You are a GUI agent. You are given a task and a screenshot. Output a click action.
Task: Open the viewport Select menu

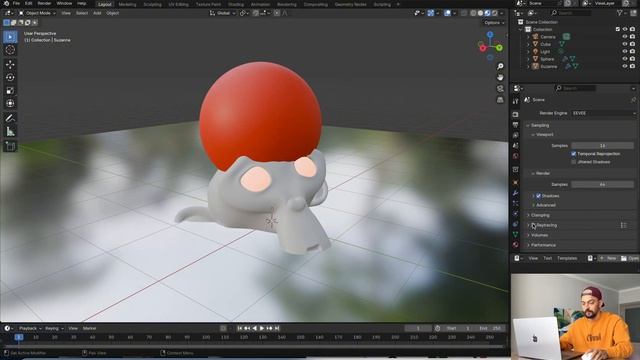pos(82,13)
